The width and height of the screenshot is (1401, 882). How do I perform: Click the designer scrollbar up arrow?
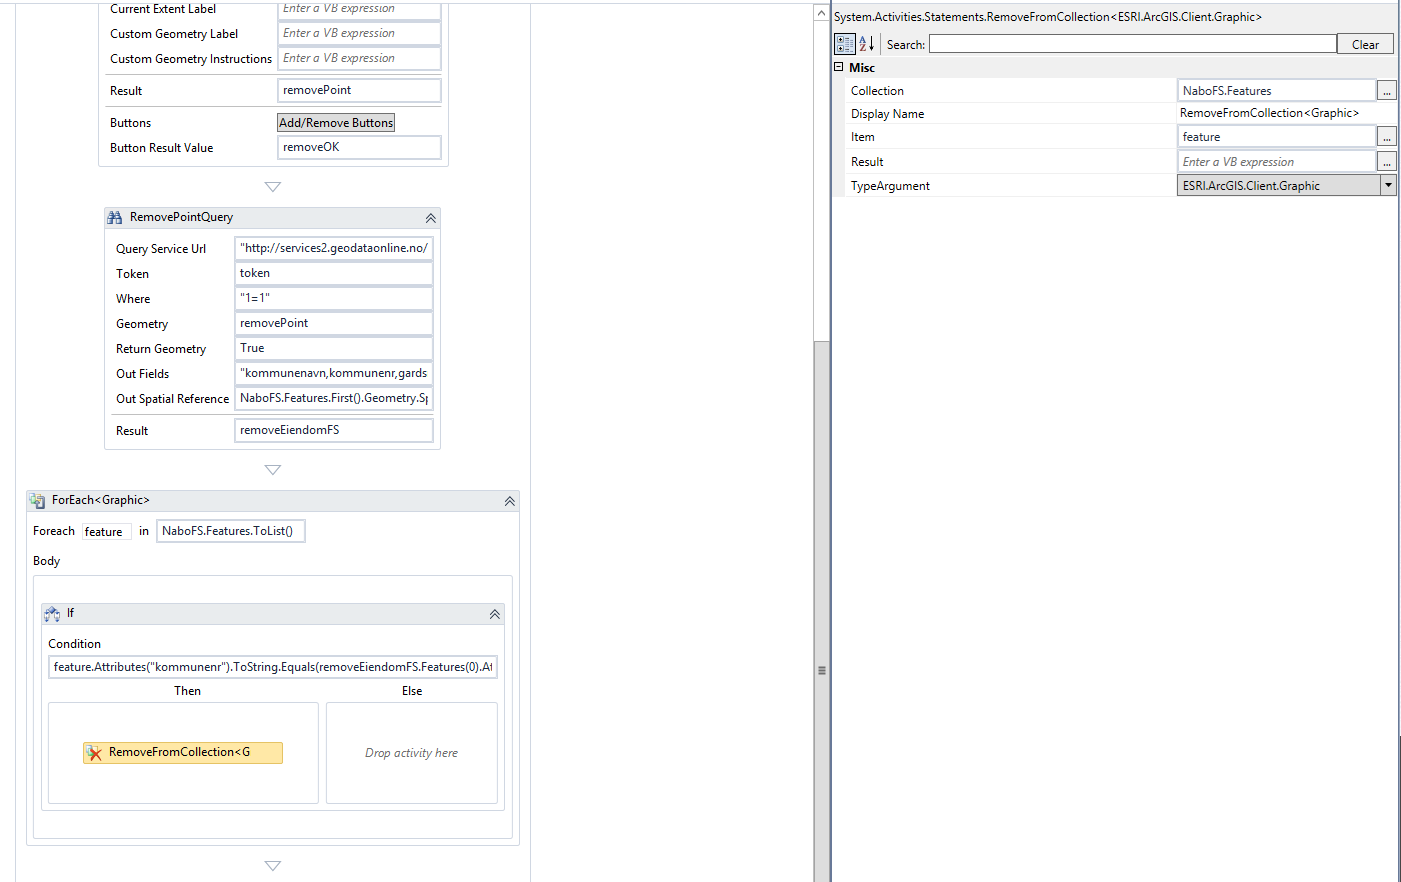point(822,13)
